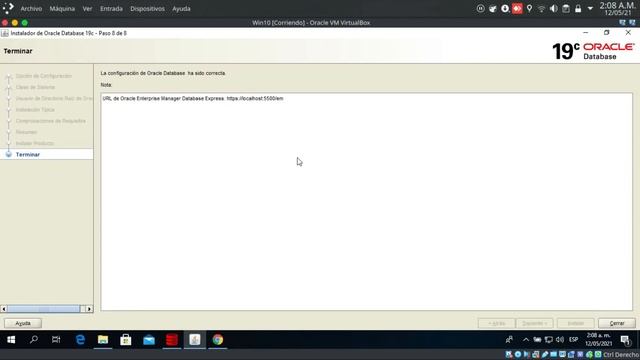This screenshot has width=640, height=360.
Task: Click the greyed Siguiente button
Action: click(x=534, y=323)
